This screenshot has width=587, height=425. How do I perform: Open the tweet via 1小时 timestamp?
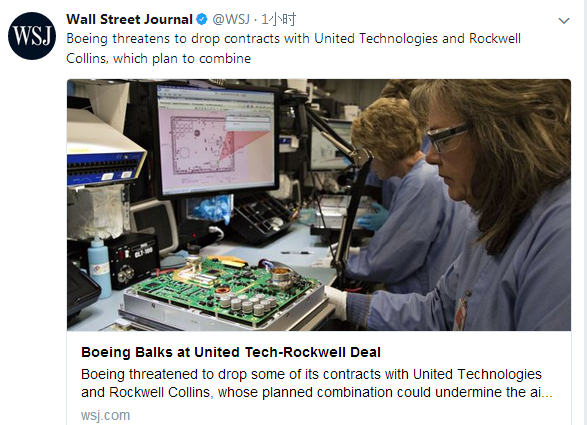pos(278,19)
